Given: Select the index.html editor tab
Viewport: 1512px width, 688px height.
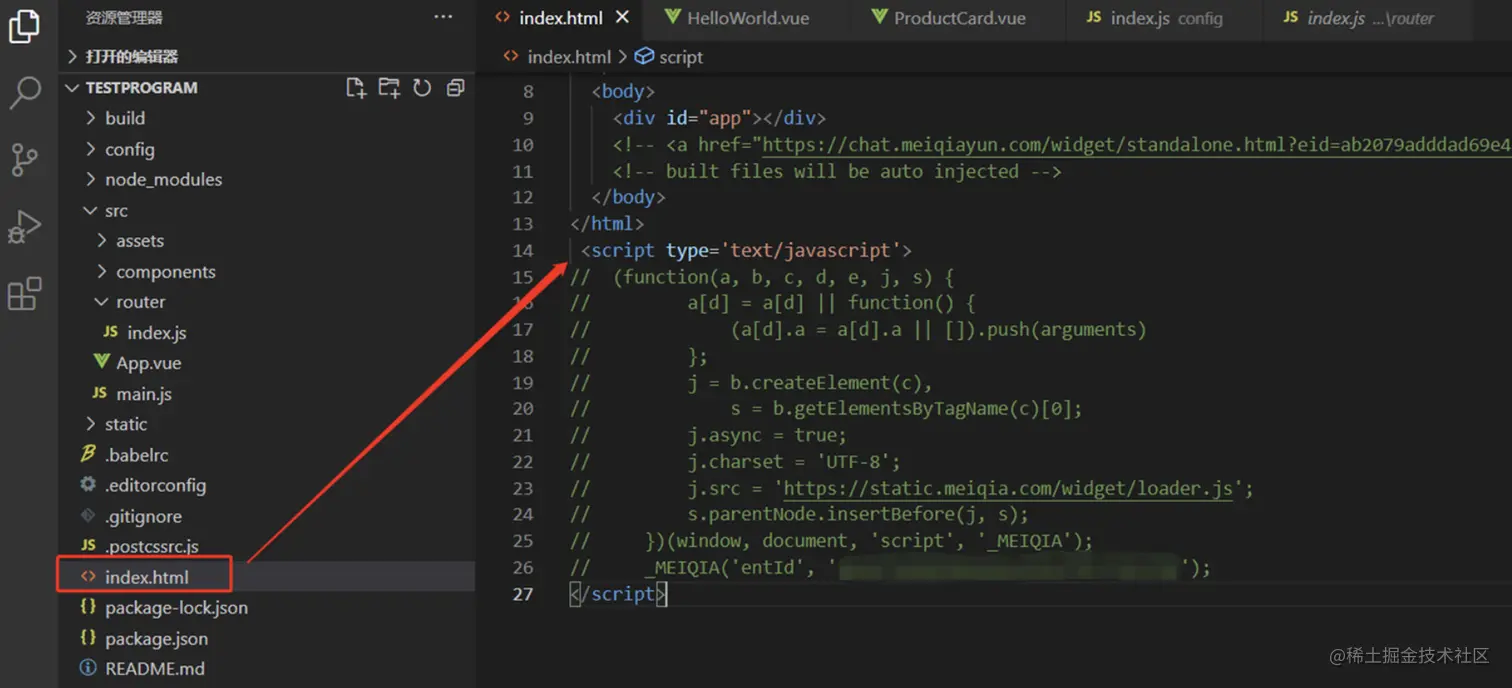Looking at the screenshot, I should click(x=563, y=18).
